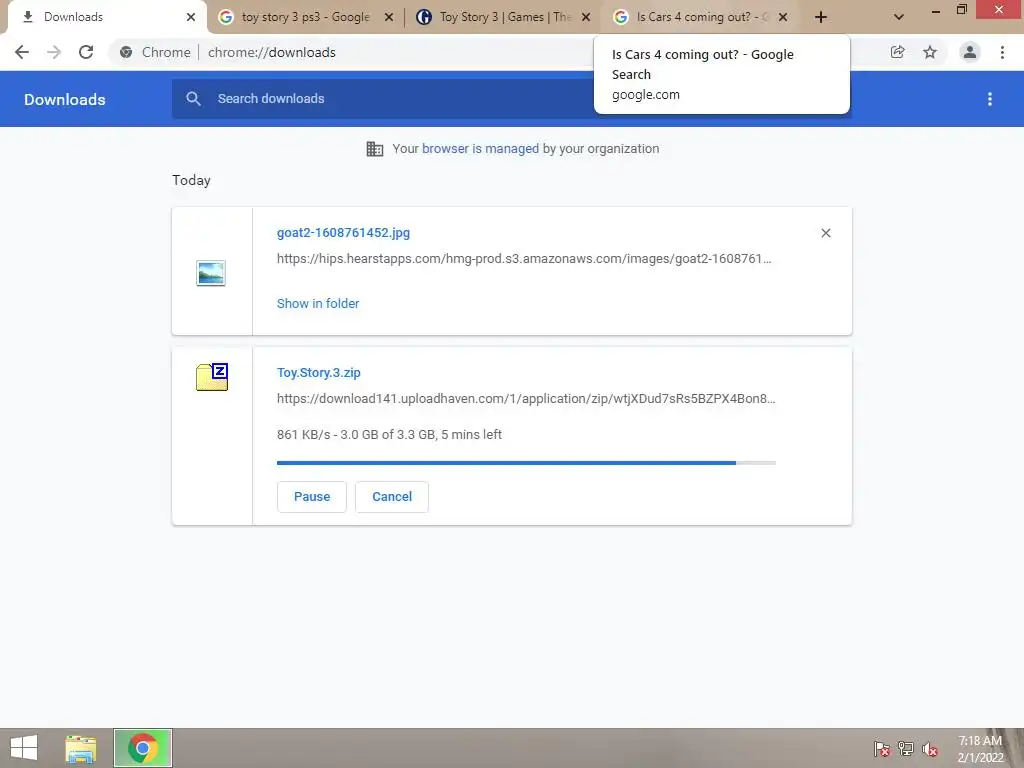The width and height of the screenshot is (1024, 768).
Task: Remove goat2-1608761452.jpg from the list
Action: tap(825, 233)
